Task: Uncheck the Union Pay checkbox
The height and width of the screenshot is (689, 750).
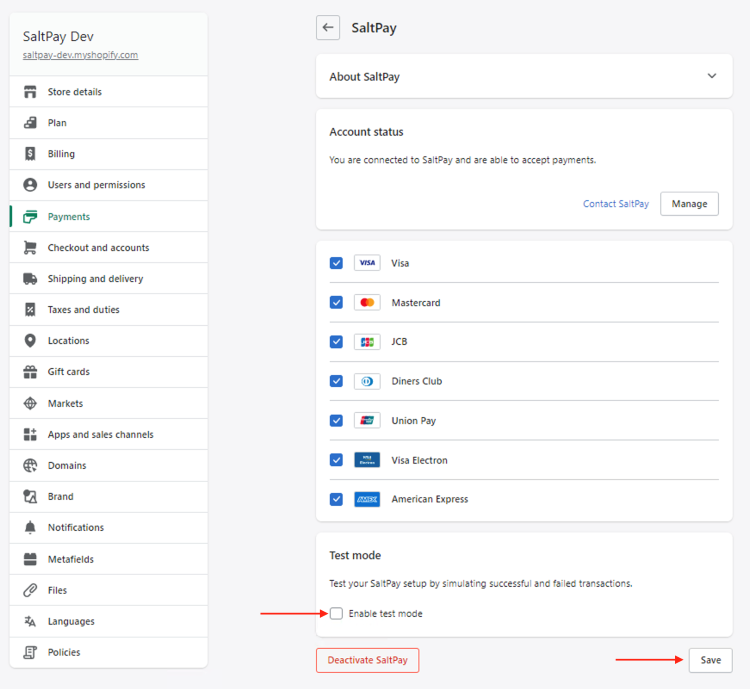Action: [336, 421]
